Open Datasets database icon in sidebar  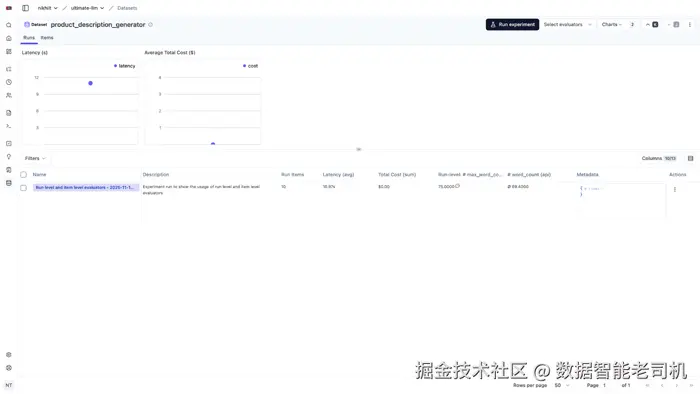8,183
